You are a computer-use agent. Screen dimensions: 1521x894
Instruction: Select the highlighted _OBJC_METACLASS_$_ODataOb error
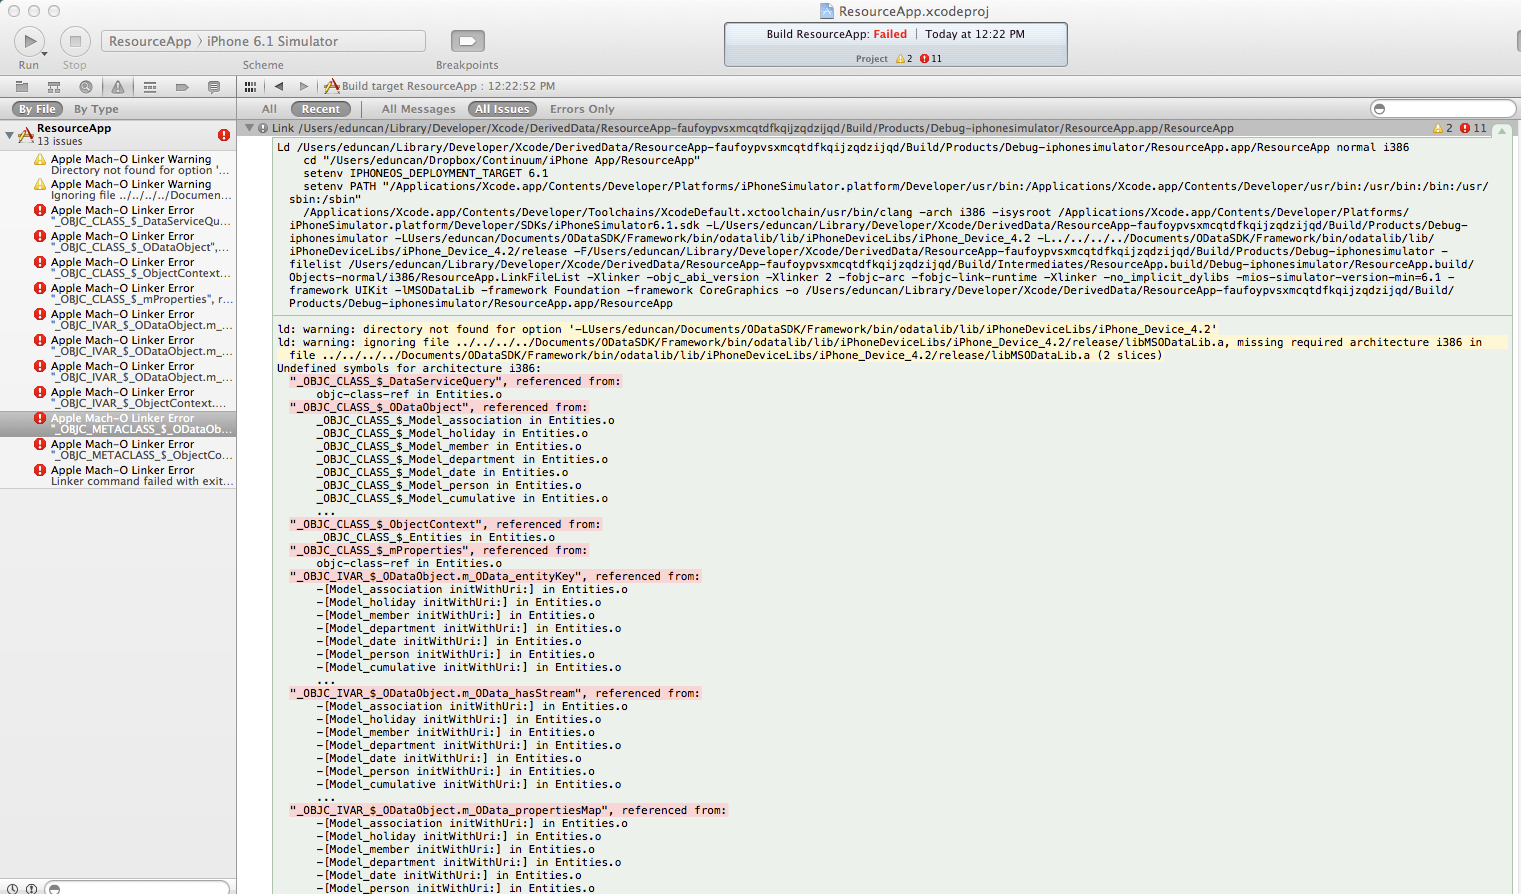118,424
